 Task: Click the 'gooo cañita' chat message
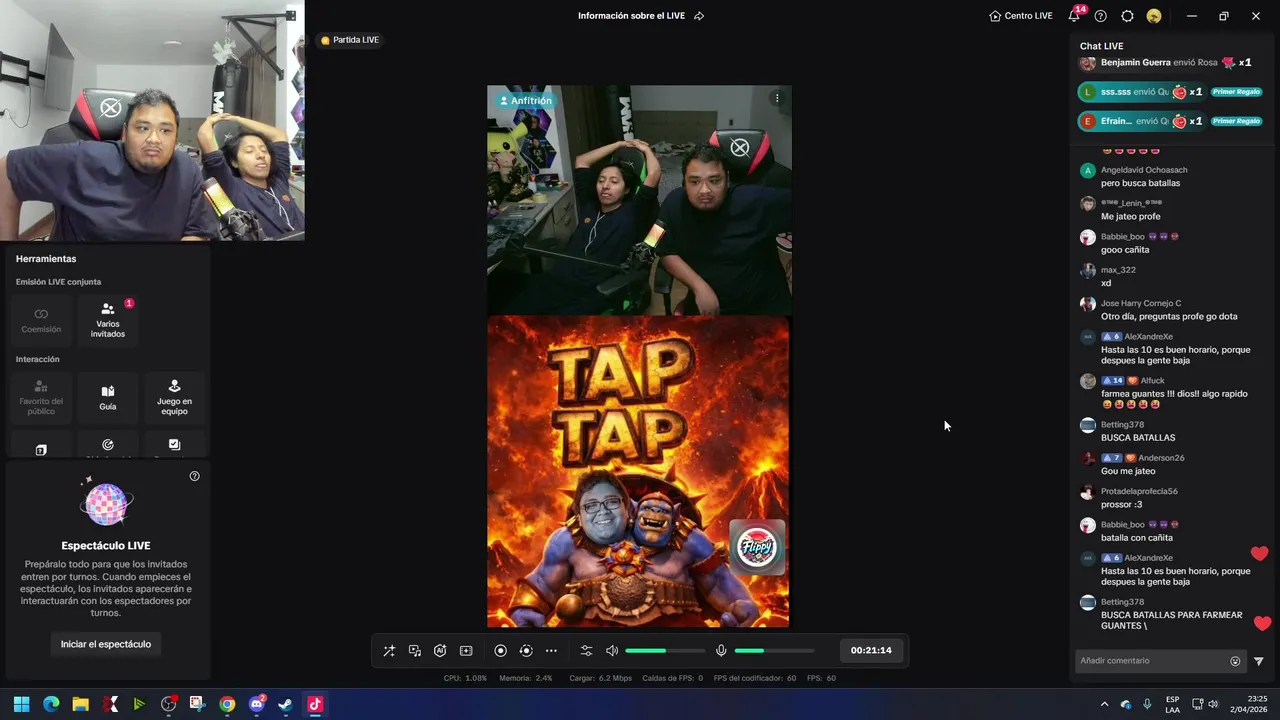1125,250
